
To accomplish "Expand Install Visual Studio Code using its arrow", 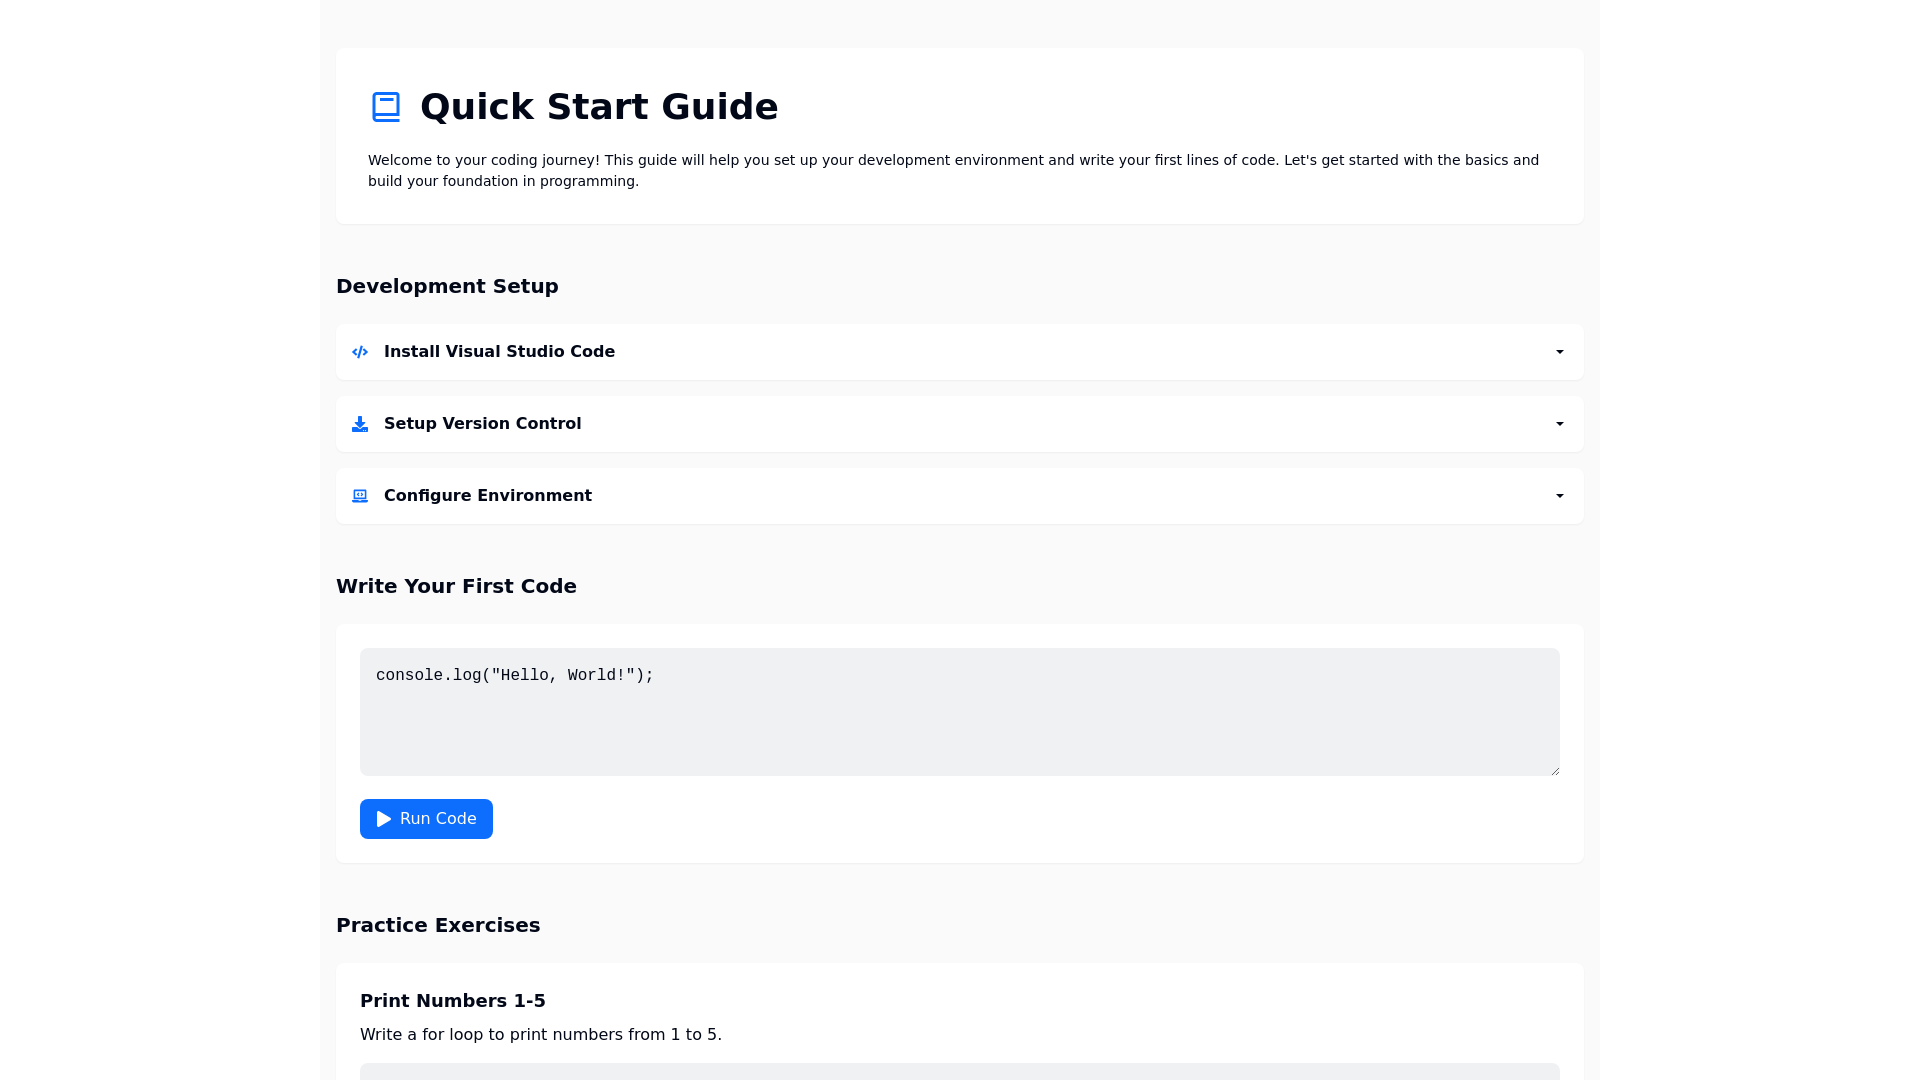I will pos(1559,352).
